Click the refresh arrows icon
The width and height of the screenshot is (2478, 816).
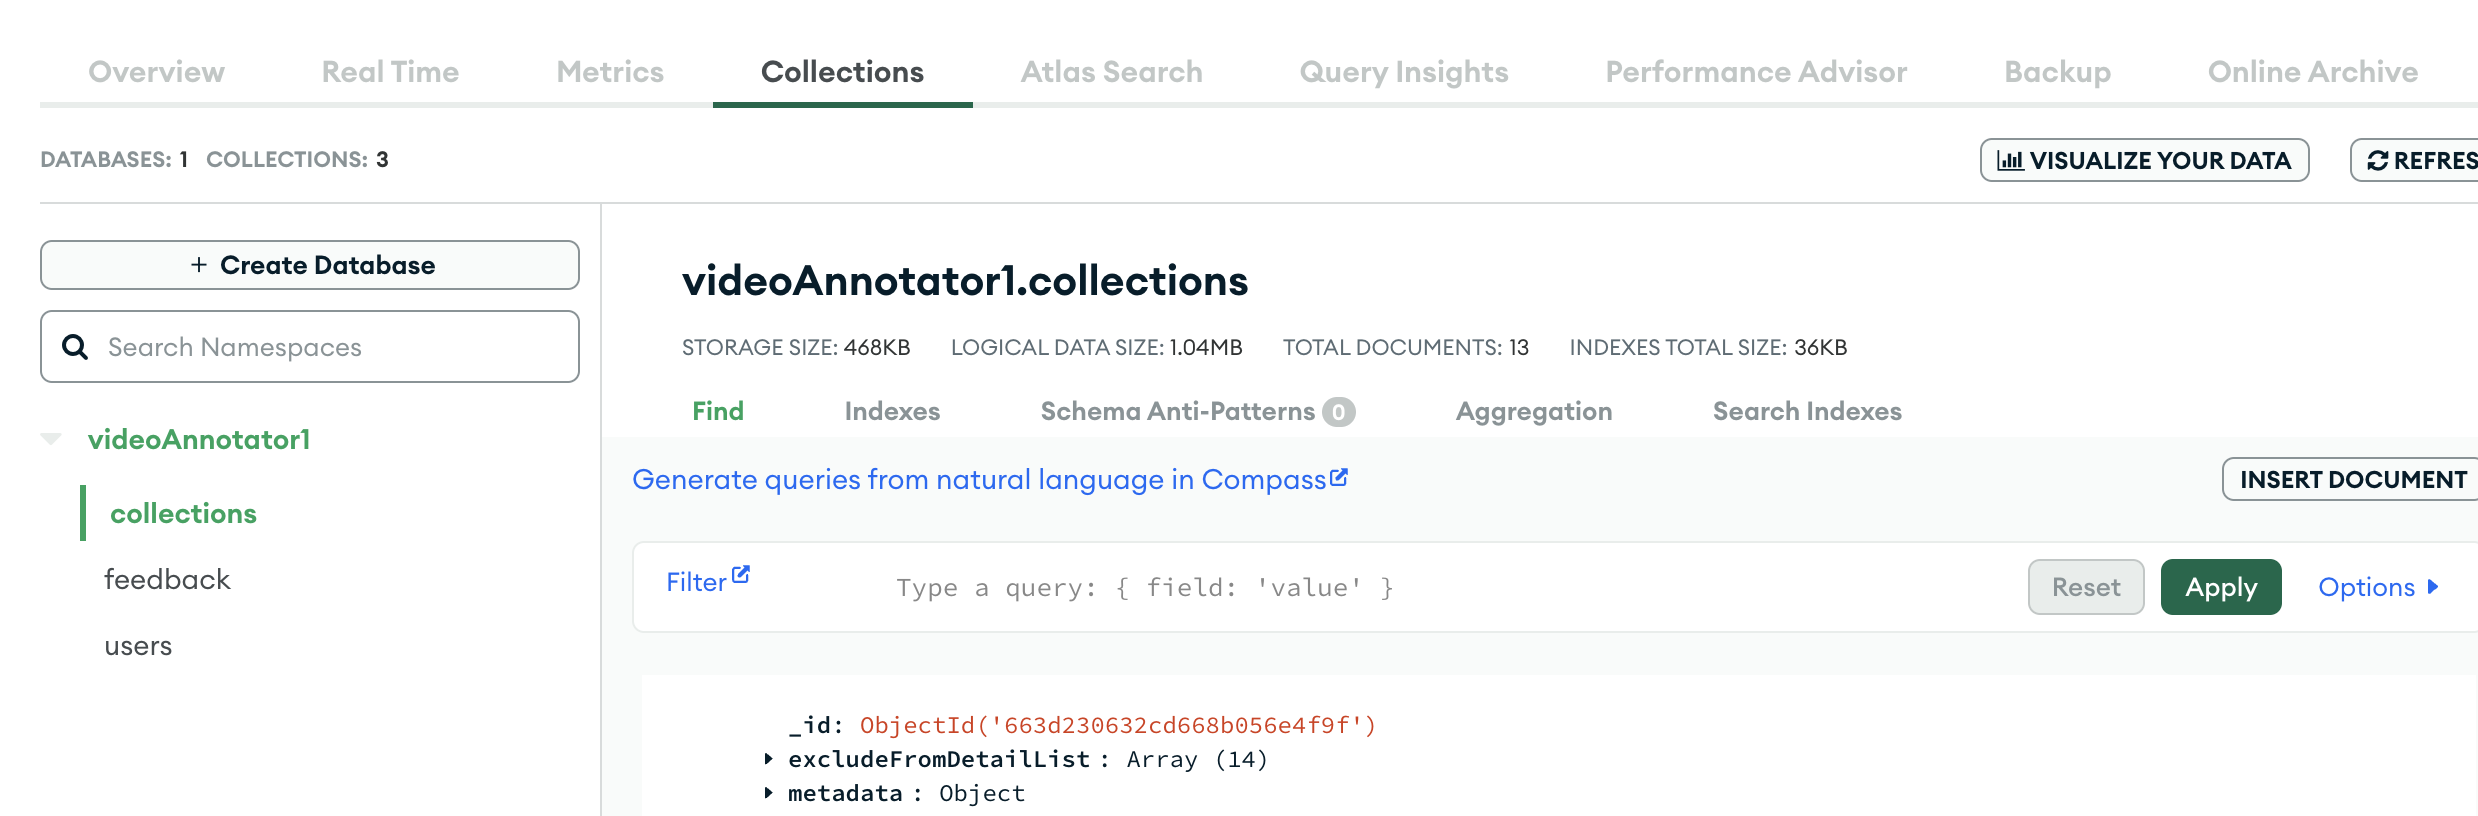tap(2377, 161)
